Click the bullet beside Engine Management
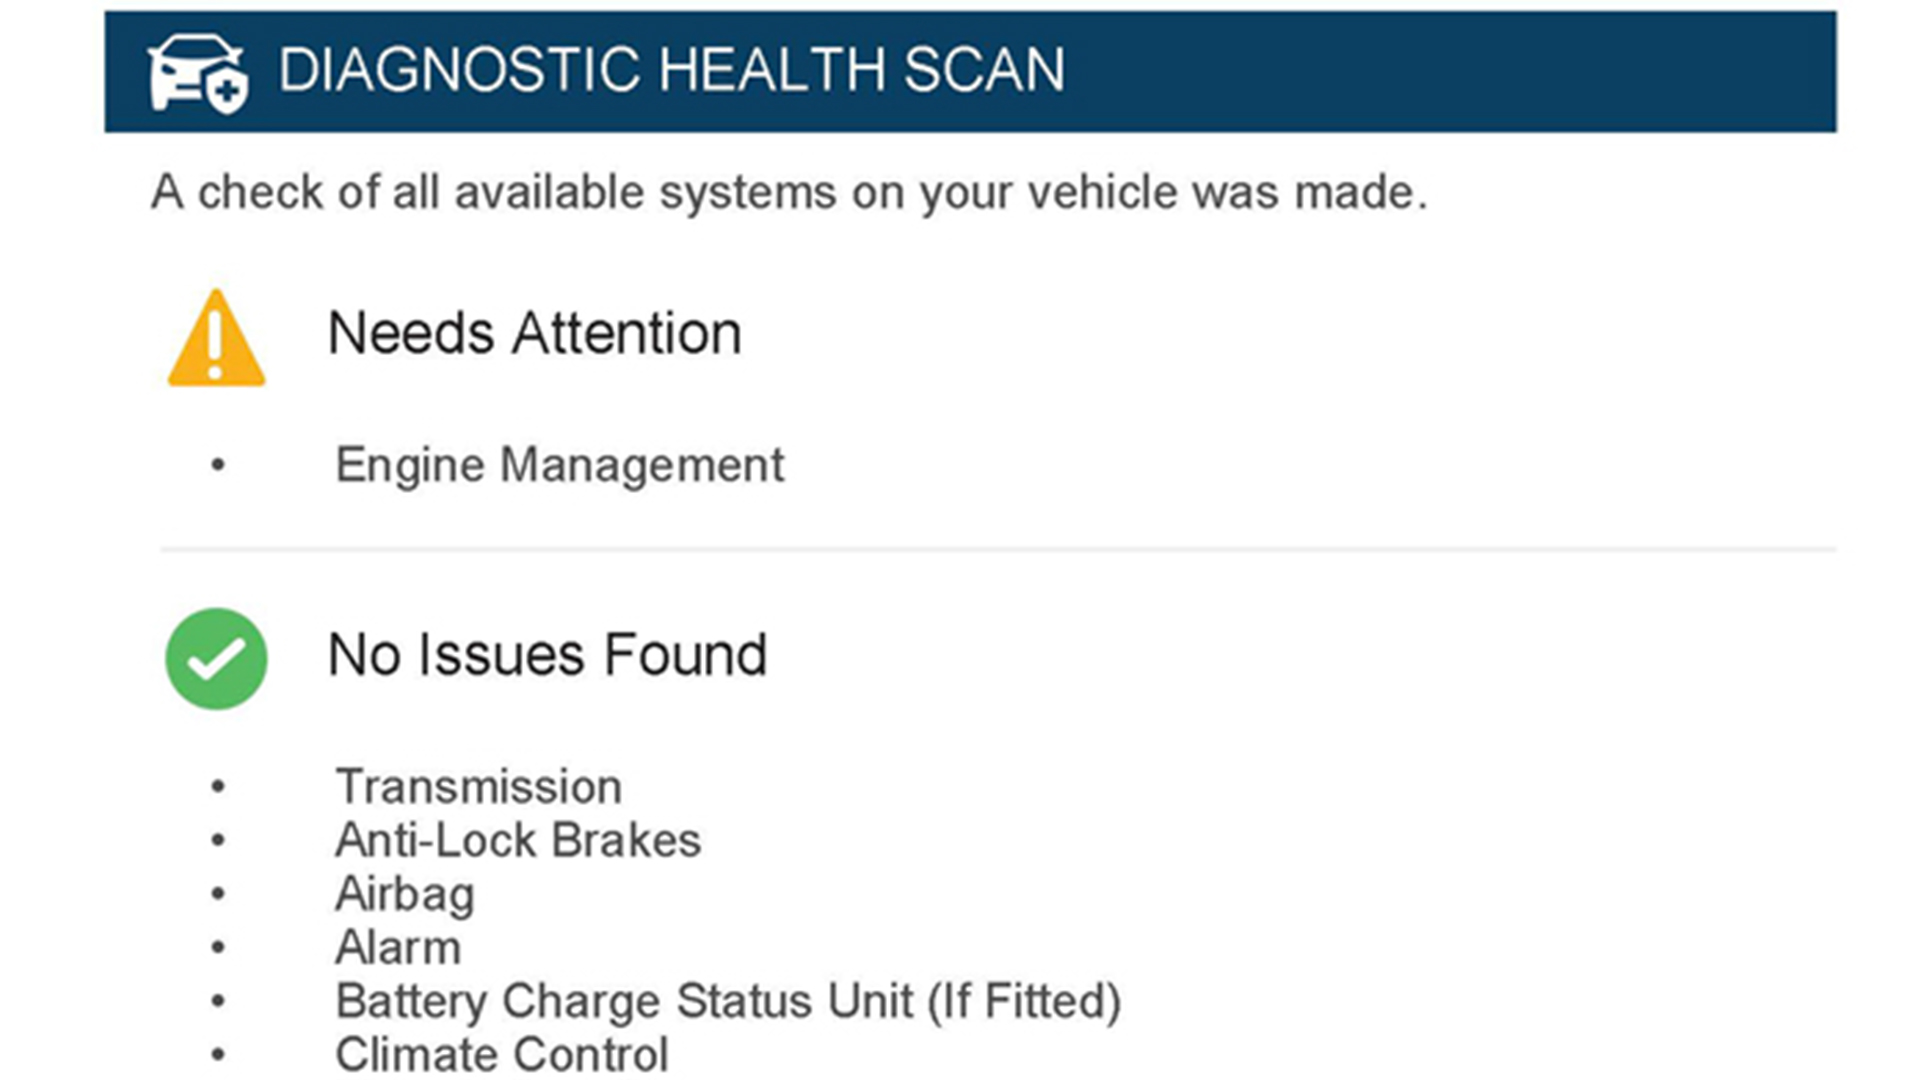The width and height of the screenshot is (1920, 1080). coord(218,465)
